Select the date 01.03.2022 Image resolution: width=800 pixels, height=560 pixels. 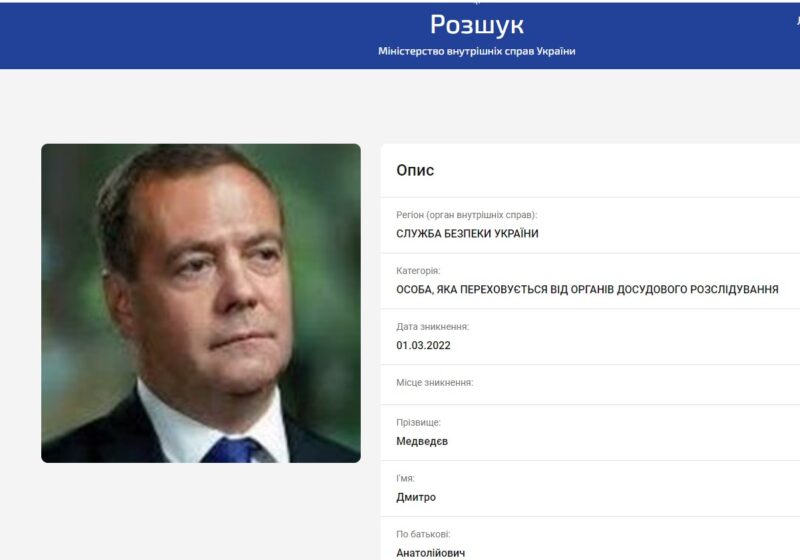(423, 345)
